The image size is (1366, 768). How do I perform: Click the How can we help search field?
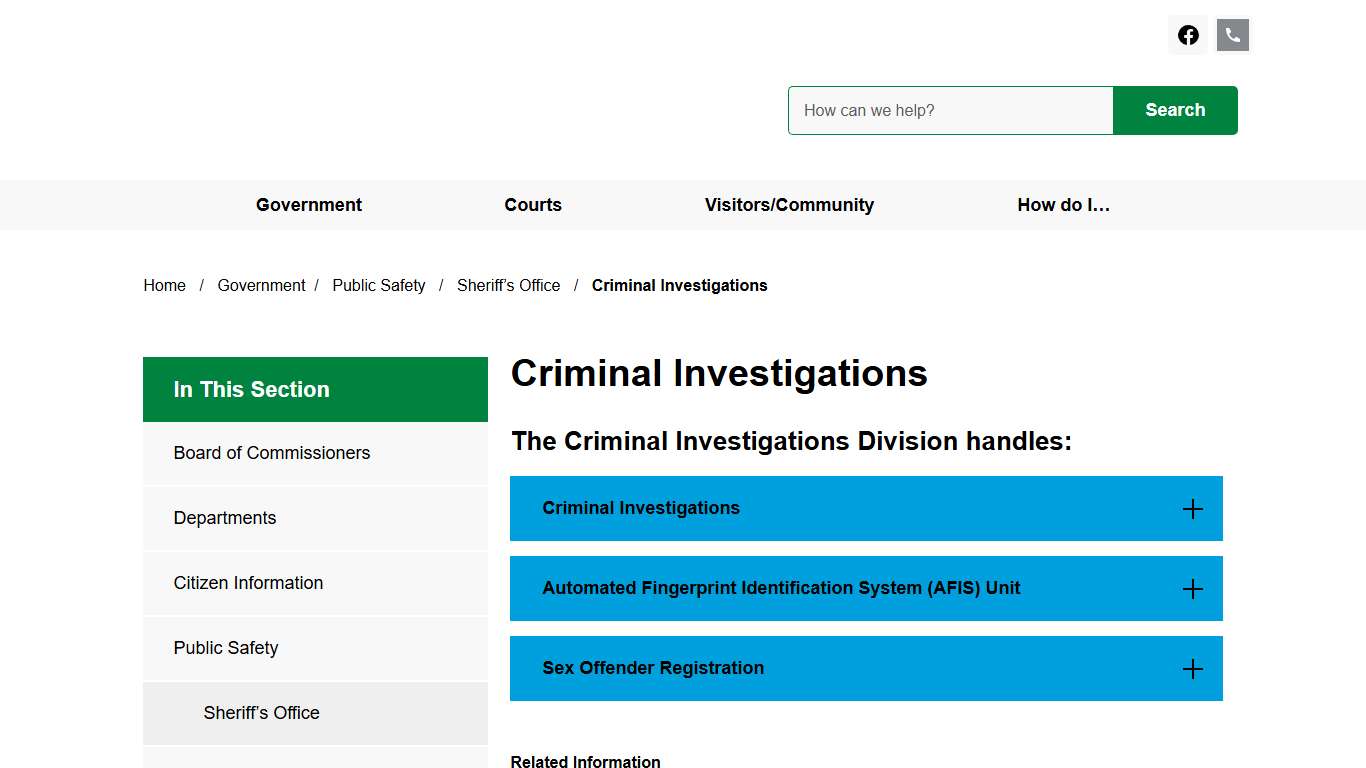950,110
